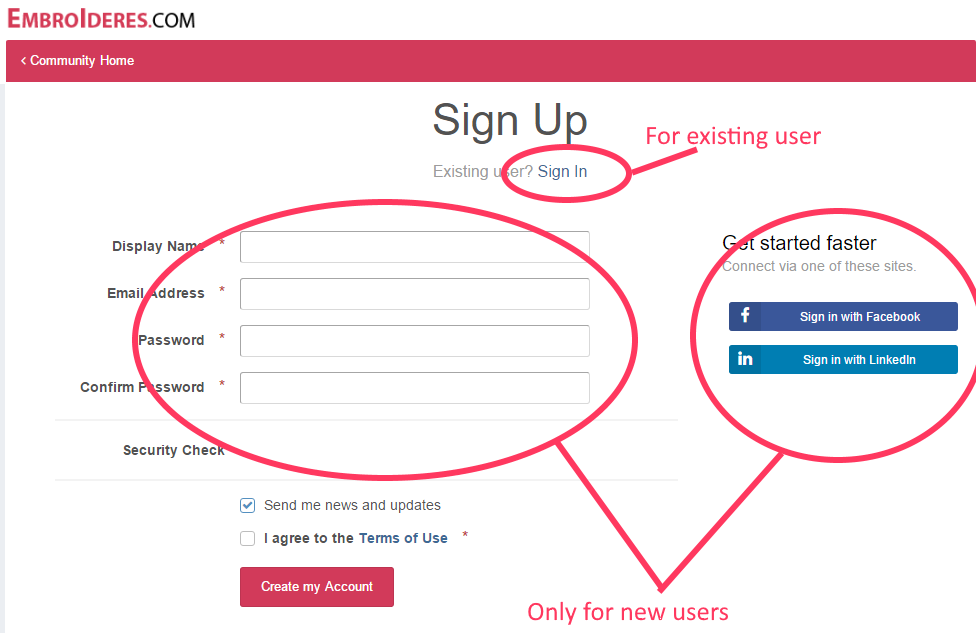Click the Get started faster heading

point(799,243)
